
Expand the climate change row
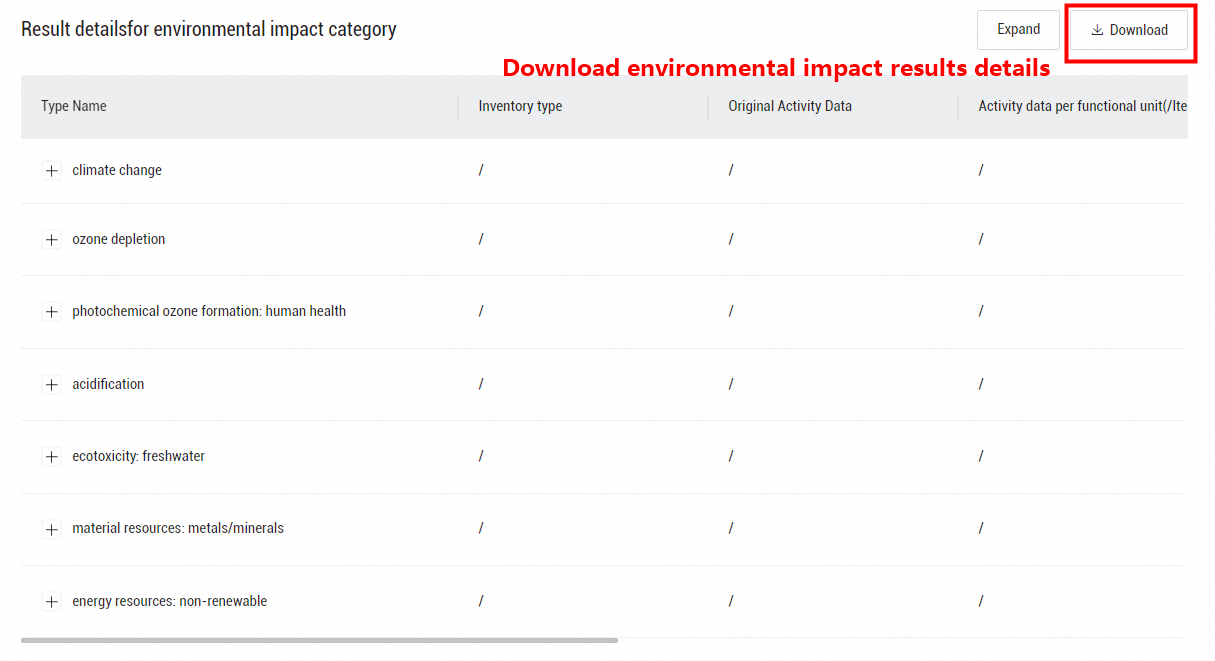pos(52,171)
